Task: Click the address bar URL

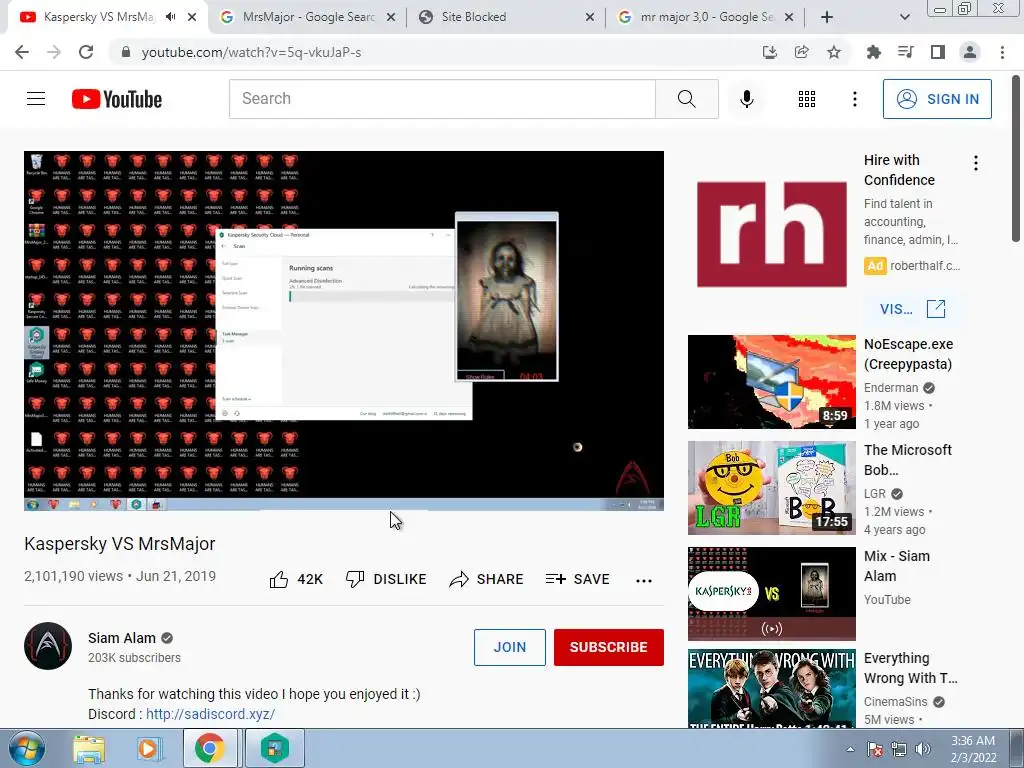Action: pyautogui.click(x=251, y=52)
